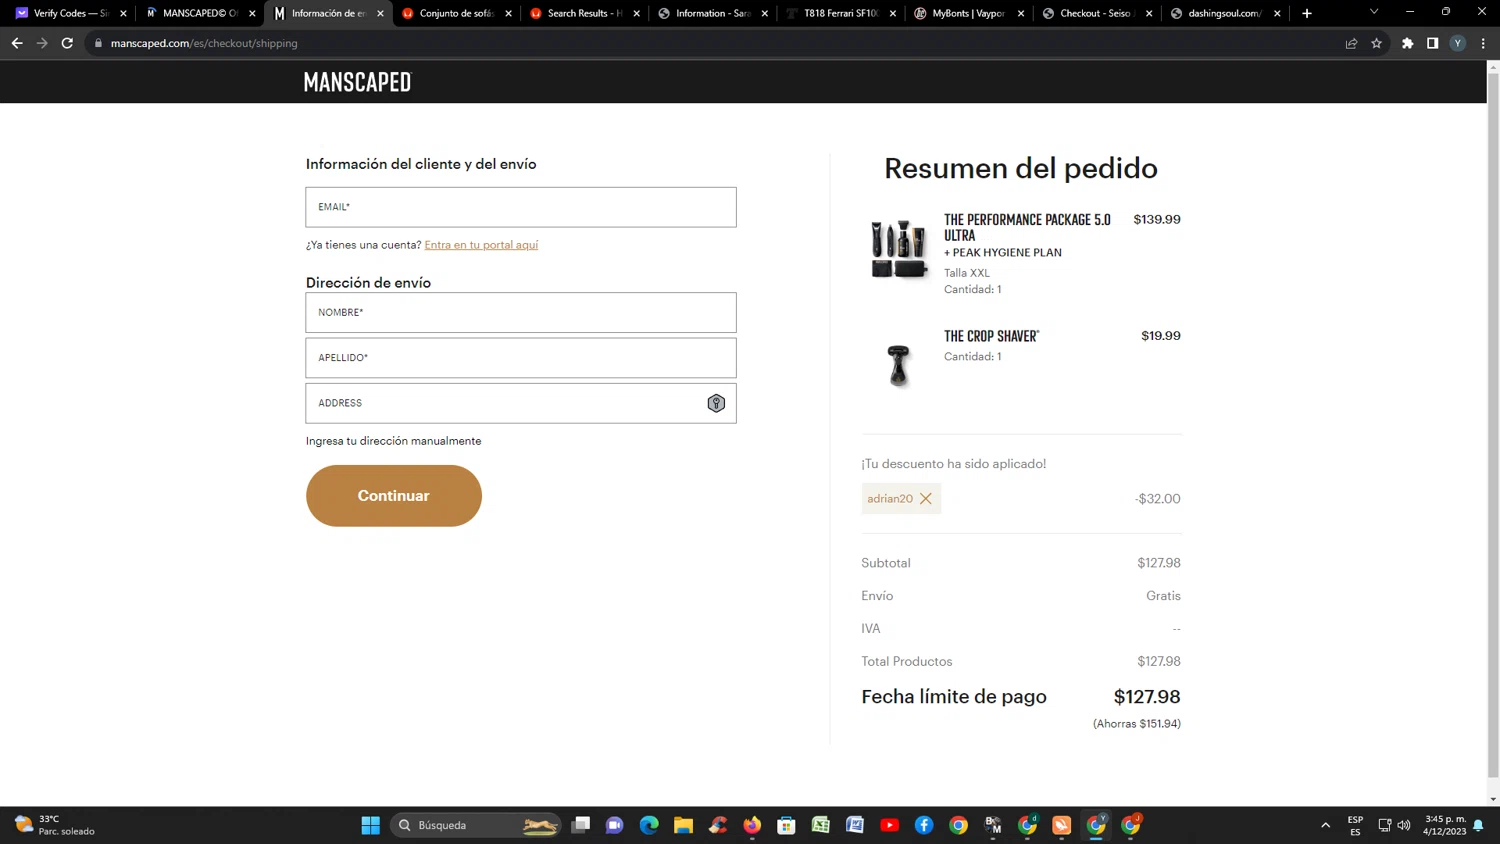Viewport: 1500px width, 844px height.
Task: Click the Continuar button
Action: tap(394, 496)
